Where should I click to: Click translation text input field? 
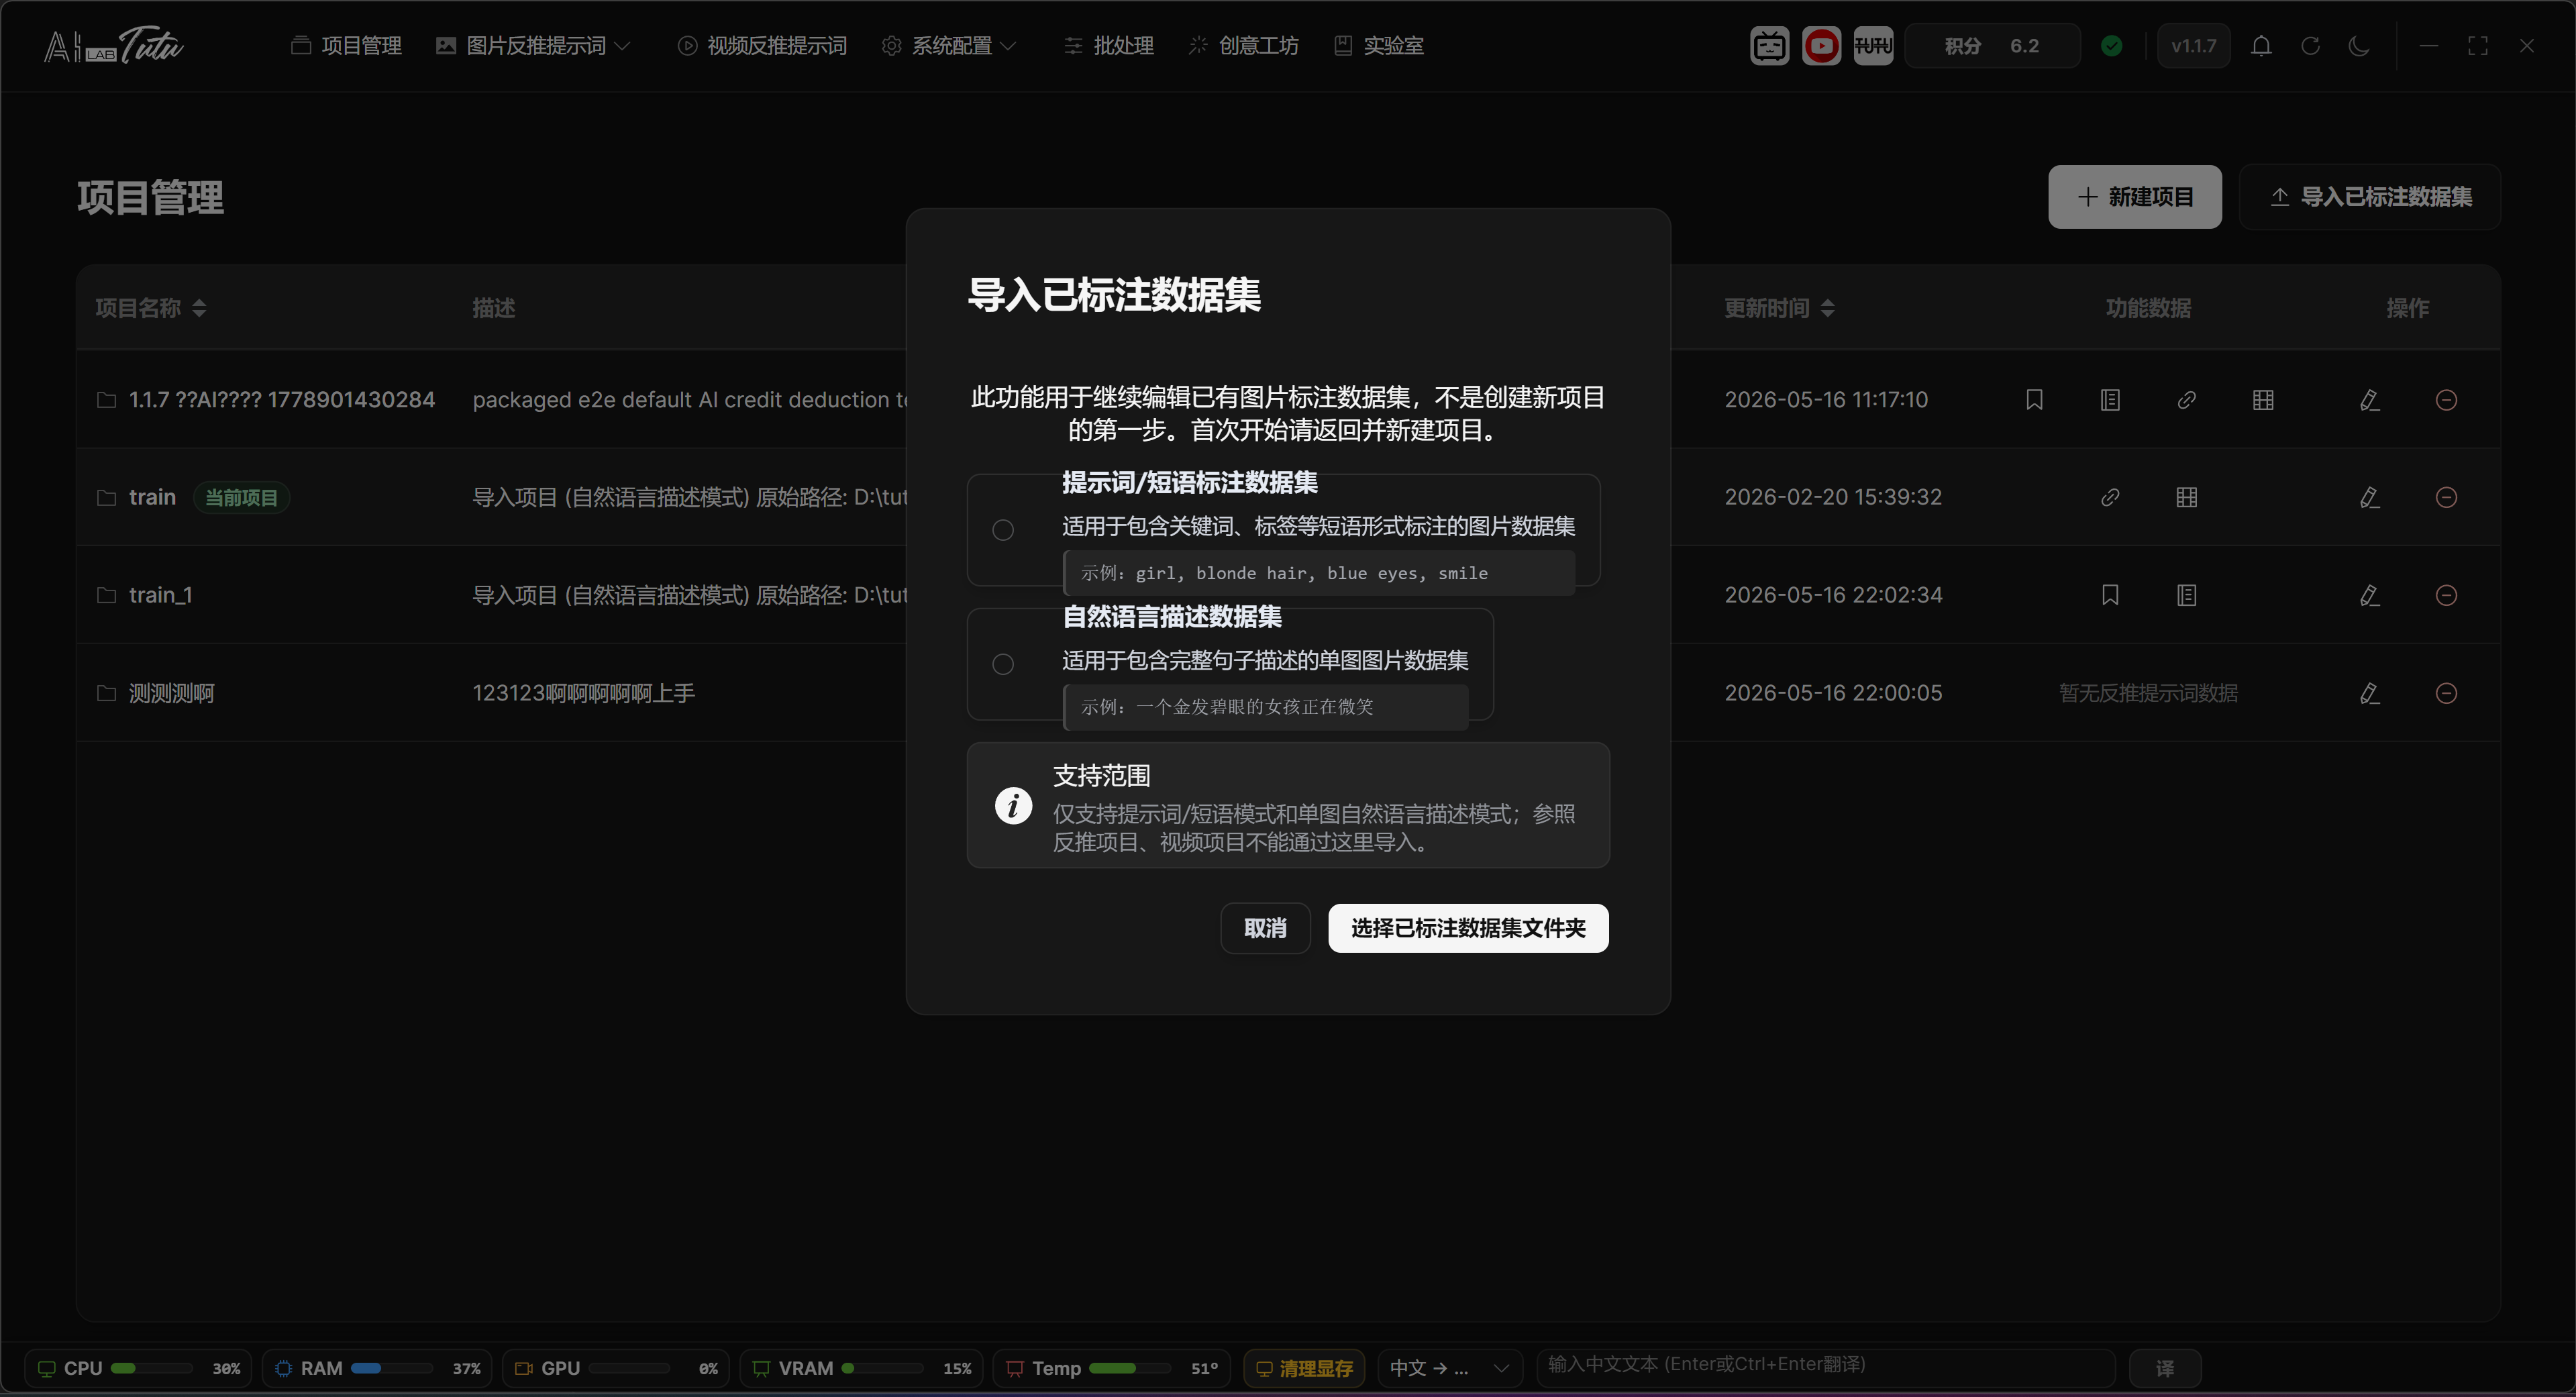(1826, 1366)
